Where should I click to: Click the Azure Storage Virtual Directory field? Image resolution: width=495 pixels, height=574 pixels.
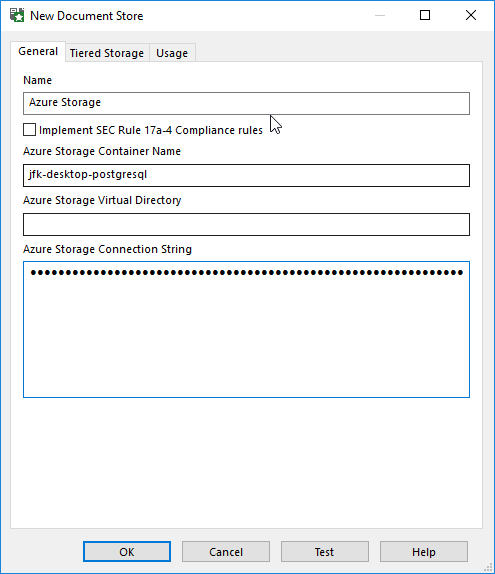click(x=246, y=224)
